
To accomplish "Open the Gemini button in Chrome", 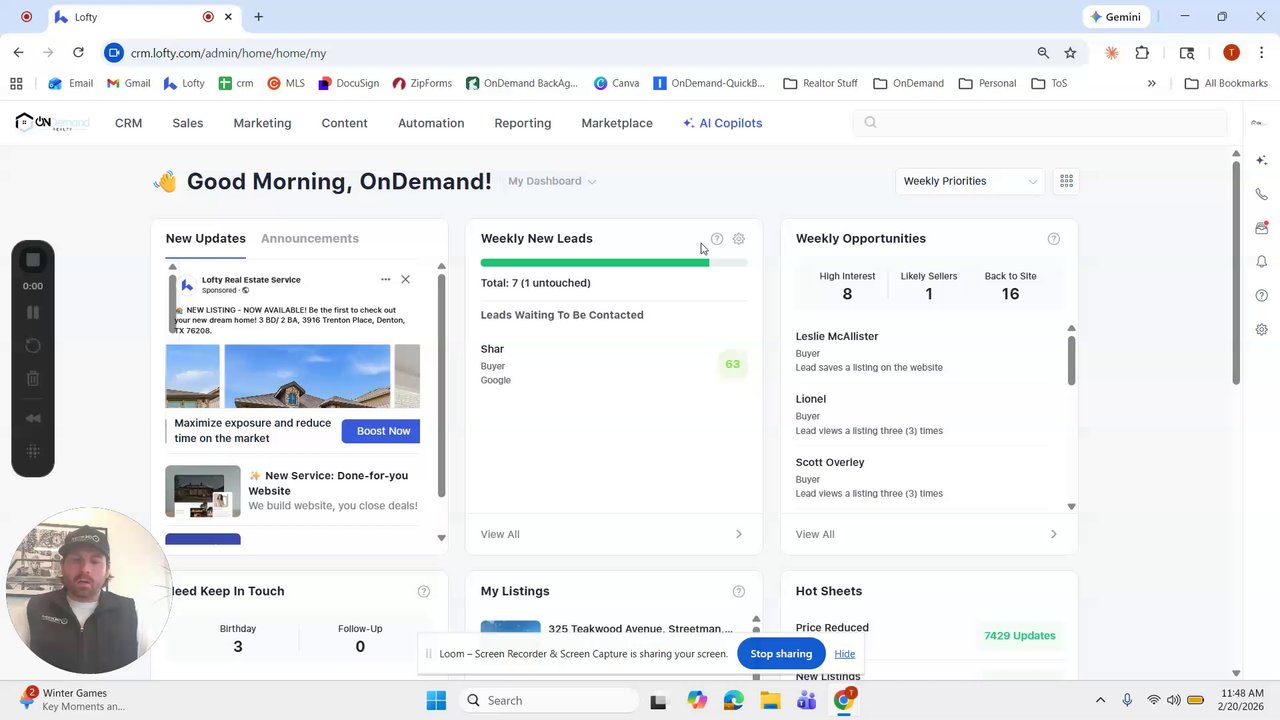I will click(1116, 17).
